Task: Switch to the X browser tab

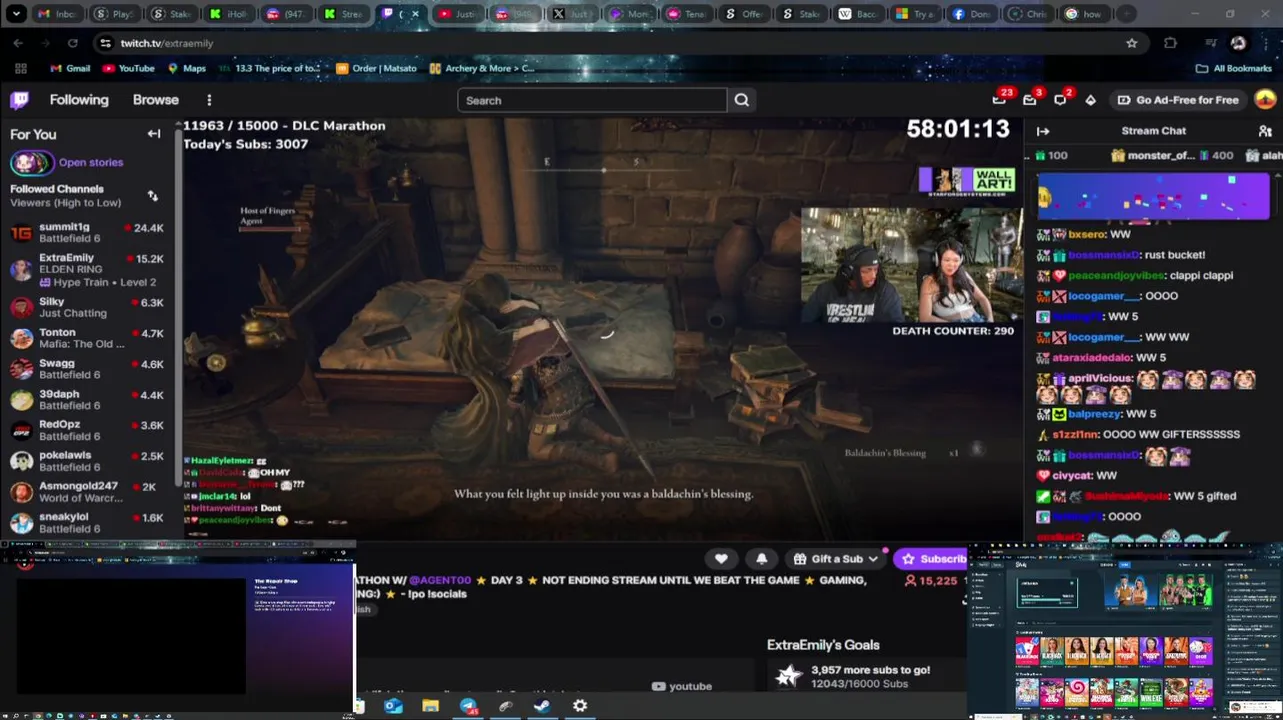Action: (573, 14)
